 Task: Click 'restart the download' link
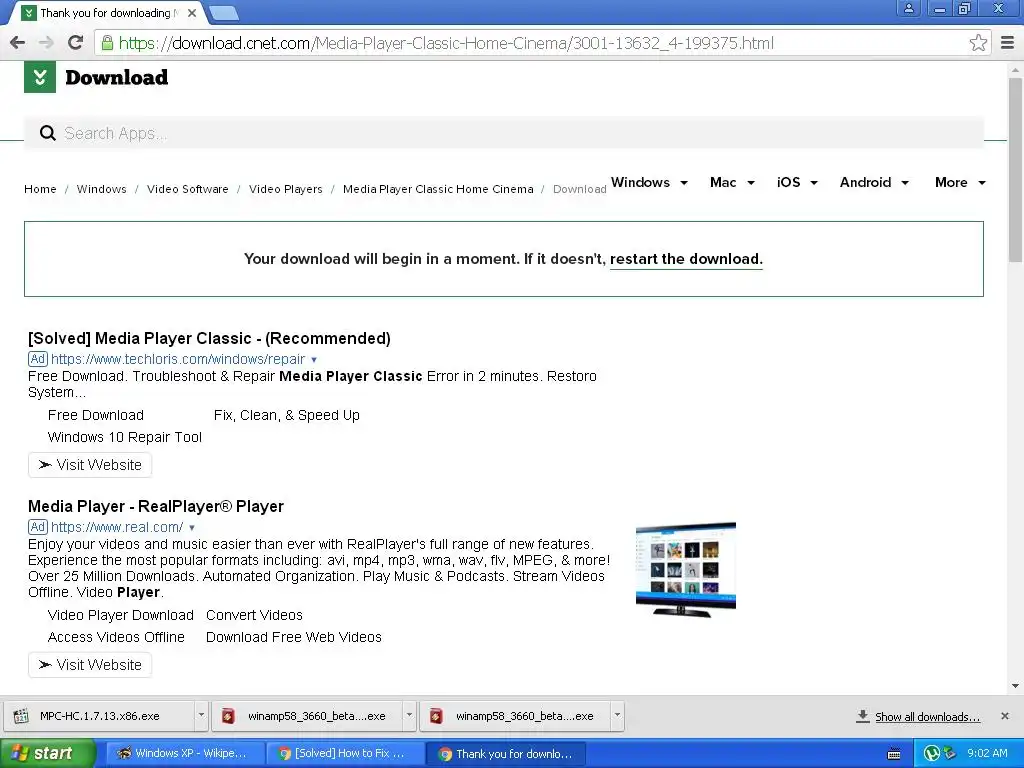coord(686,259)
